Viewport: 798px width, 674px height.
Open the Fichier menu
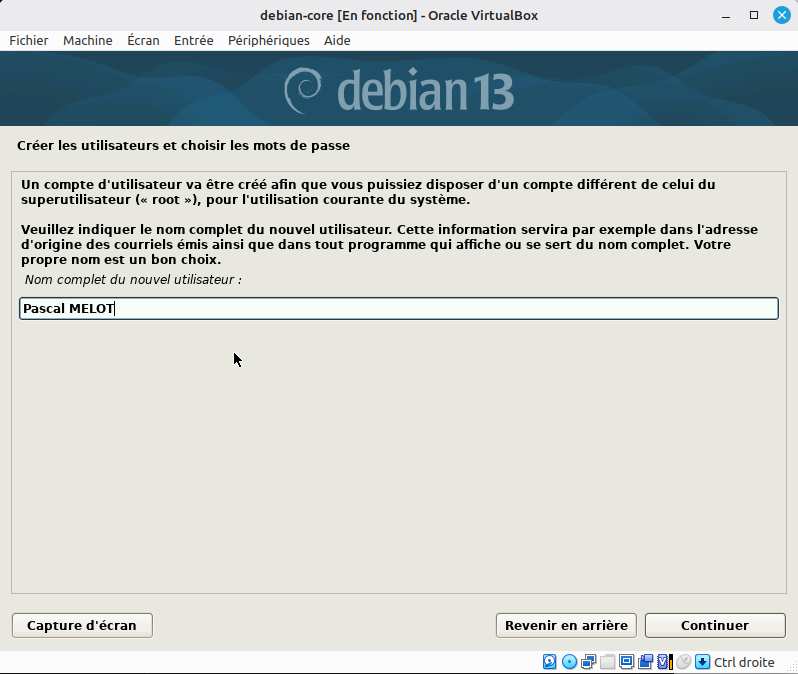click(29, 40)
